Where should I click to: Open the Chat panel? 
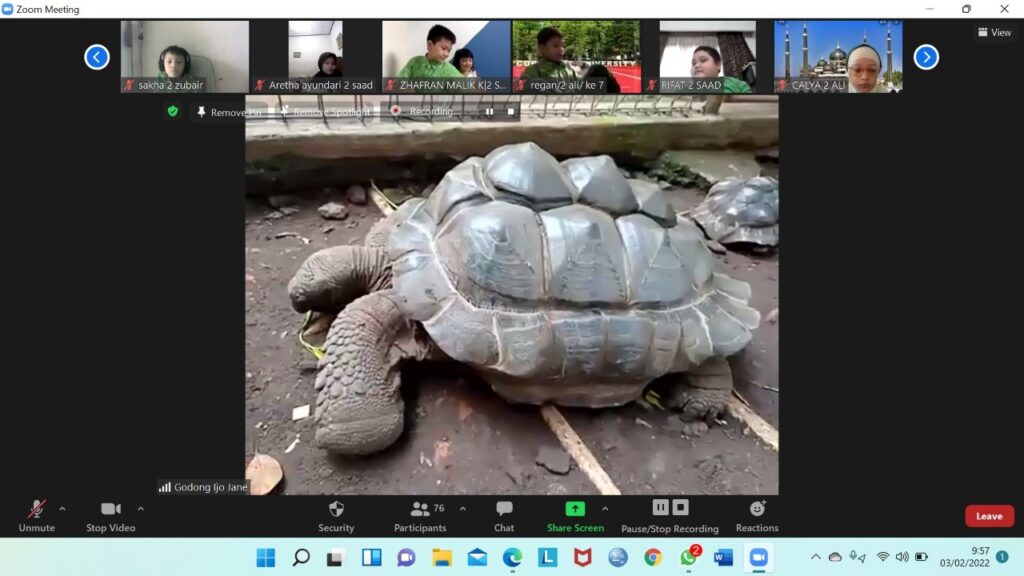point(504,509)
